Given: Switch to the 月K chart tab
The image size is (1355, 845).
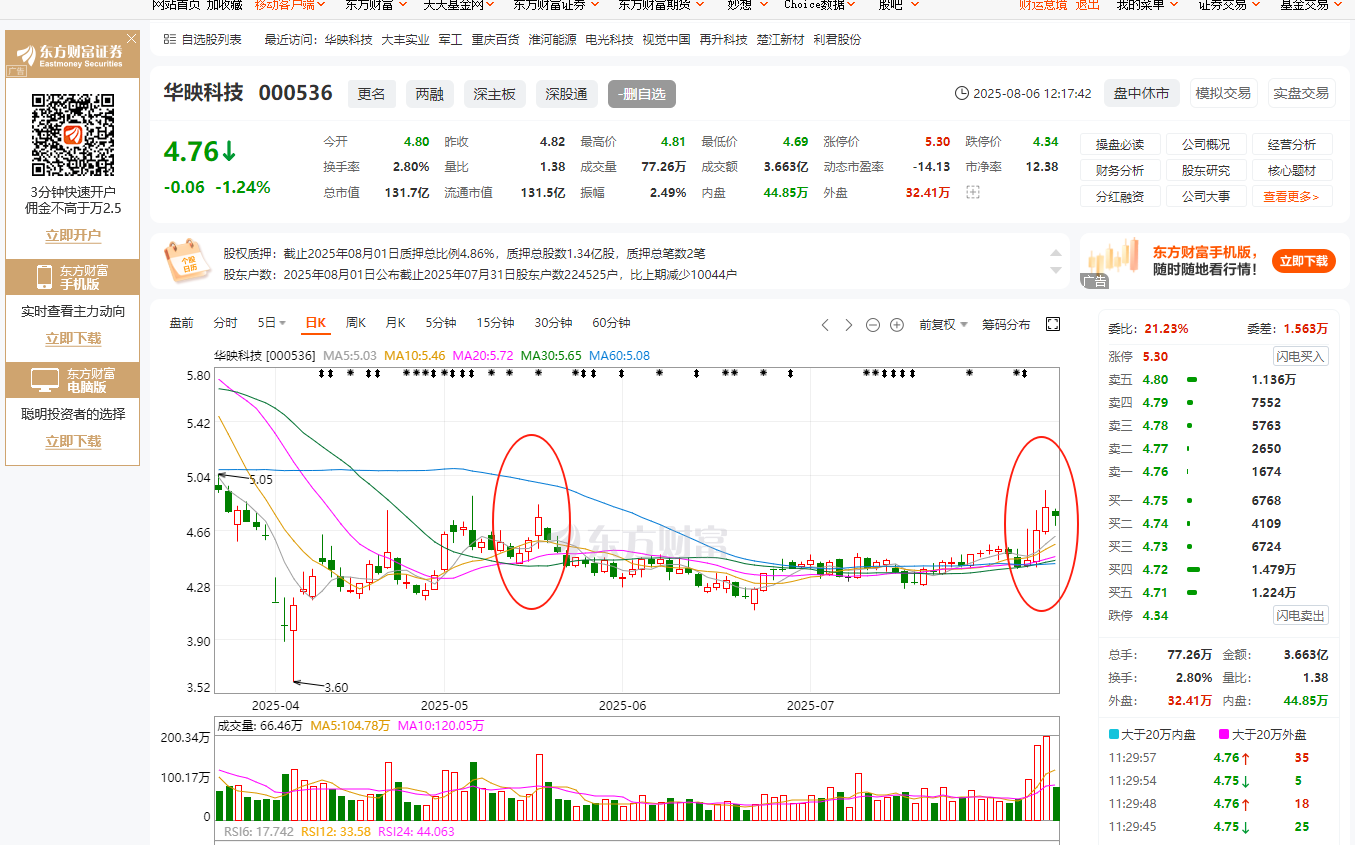Looking at the screenshot, I should point(395,323).
